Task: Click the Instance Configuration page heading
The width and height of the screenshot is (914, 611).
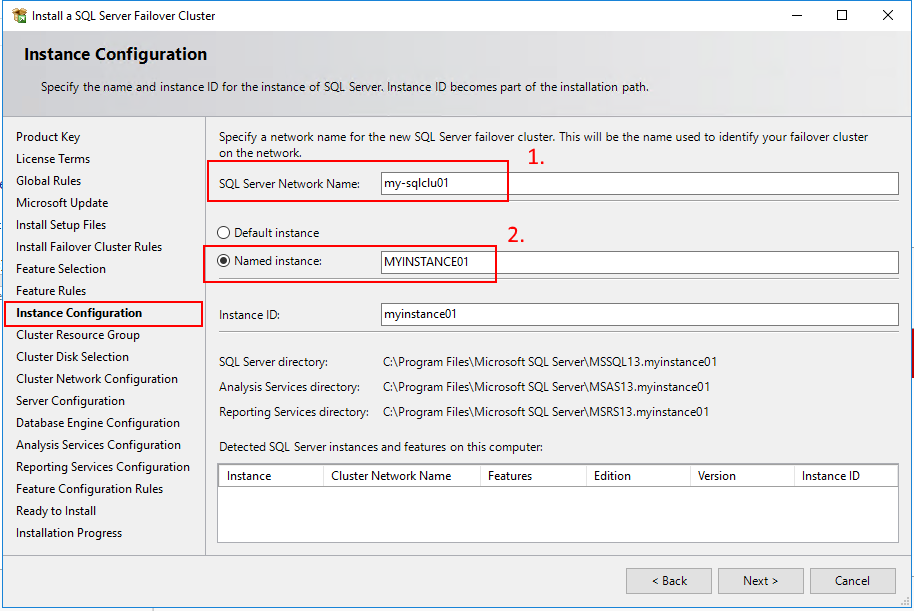Action: click(x=115, y=54)
